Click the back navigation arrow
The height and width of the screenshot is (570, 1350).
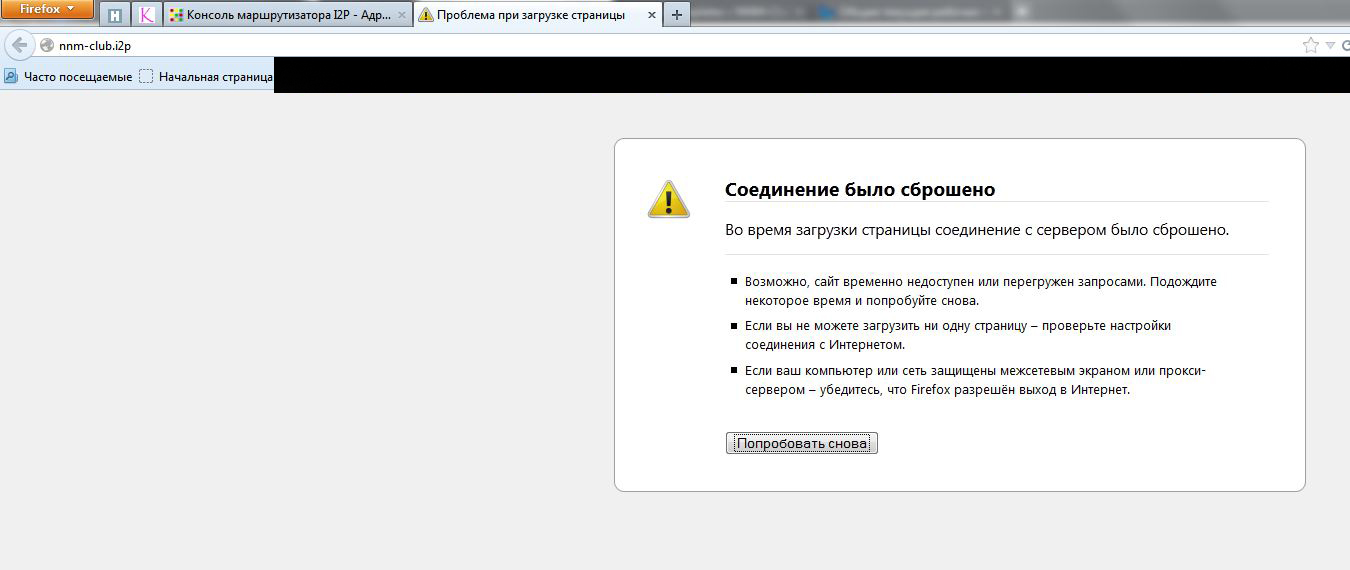(x=19, y=45)
